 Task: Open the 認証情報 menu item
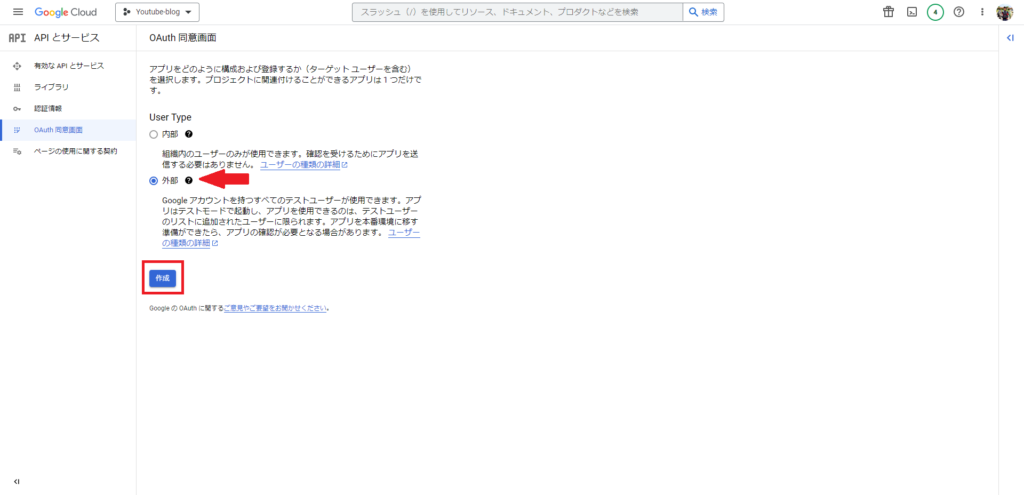[x=68, y=108]
